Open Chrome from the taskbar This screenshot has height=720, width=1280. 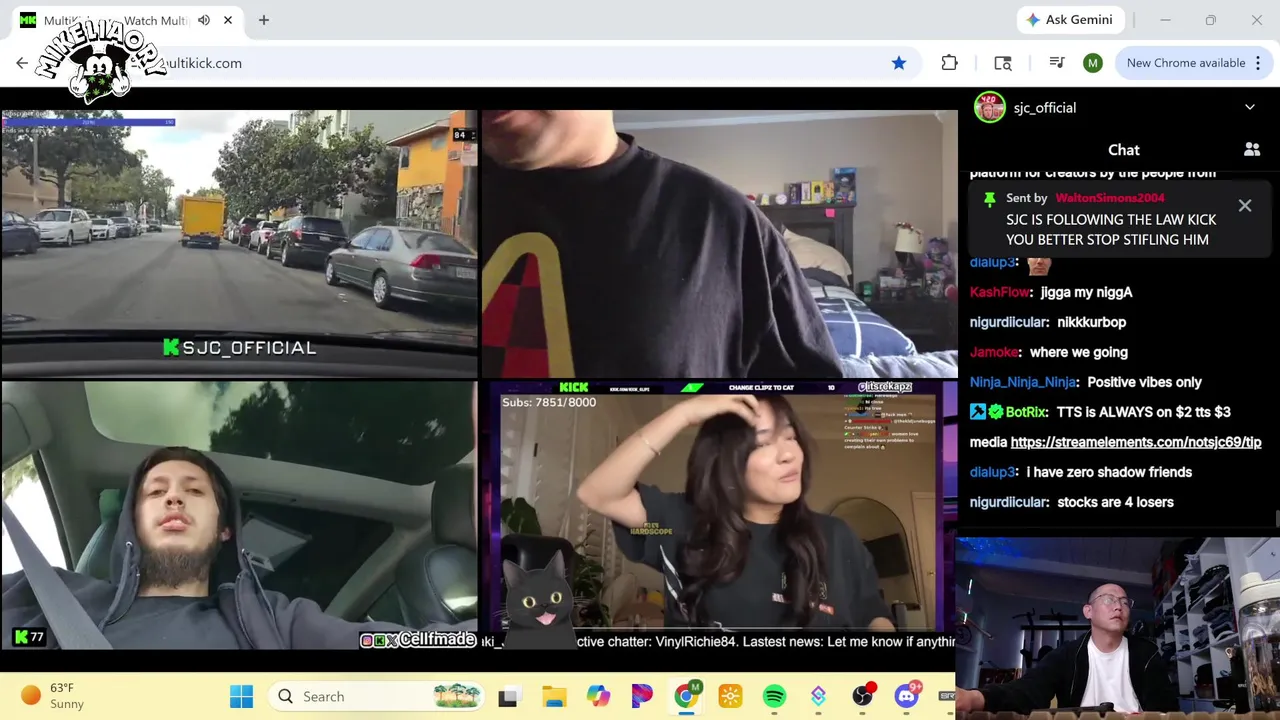tap(686, 696)
